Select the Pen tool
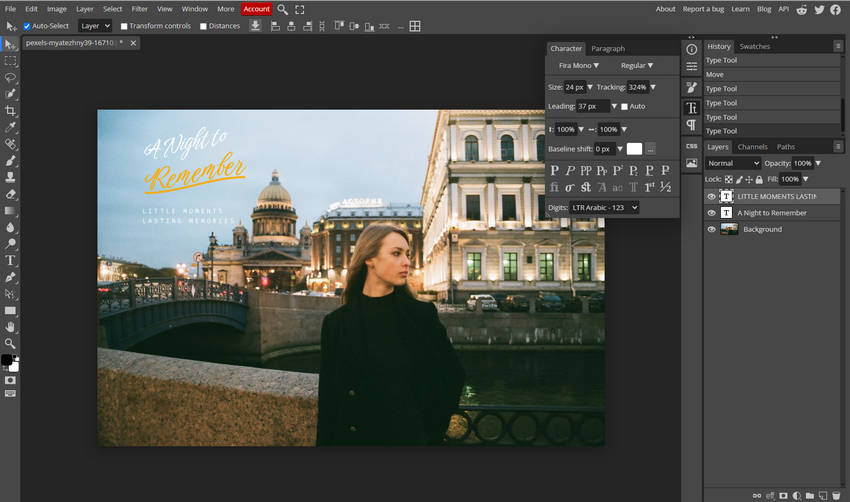 (x=10, y=277)
